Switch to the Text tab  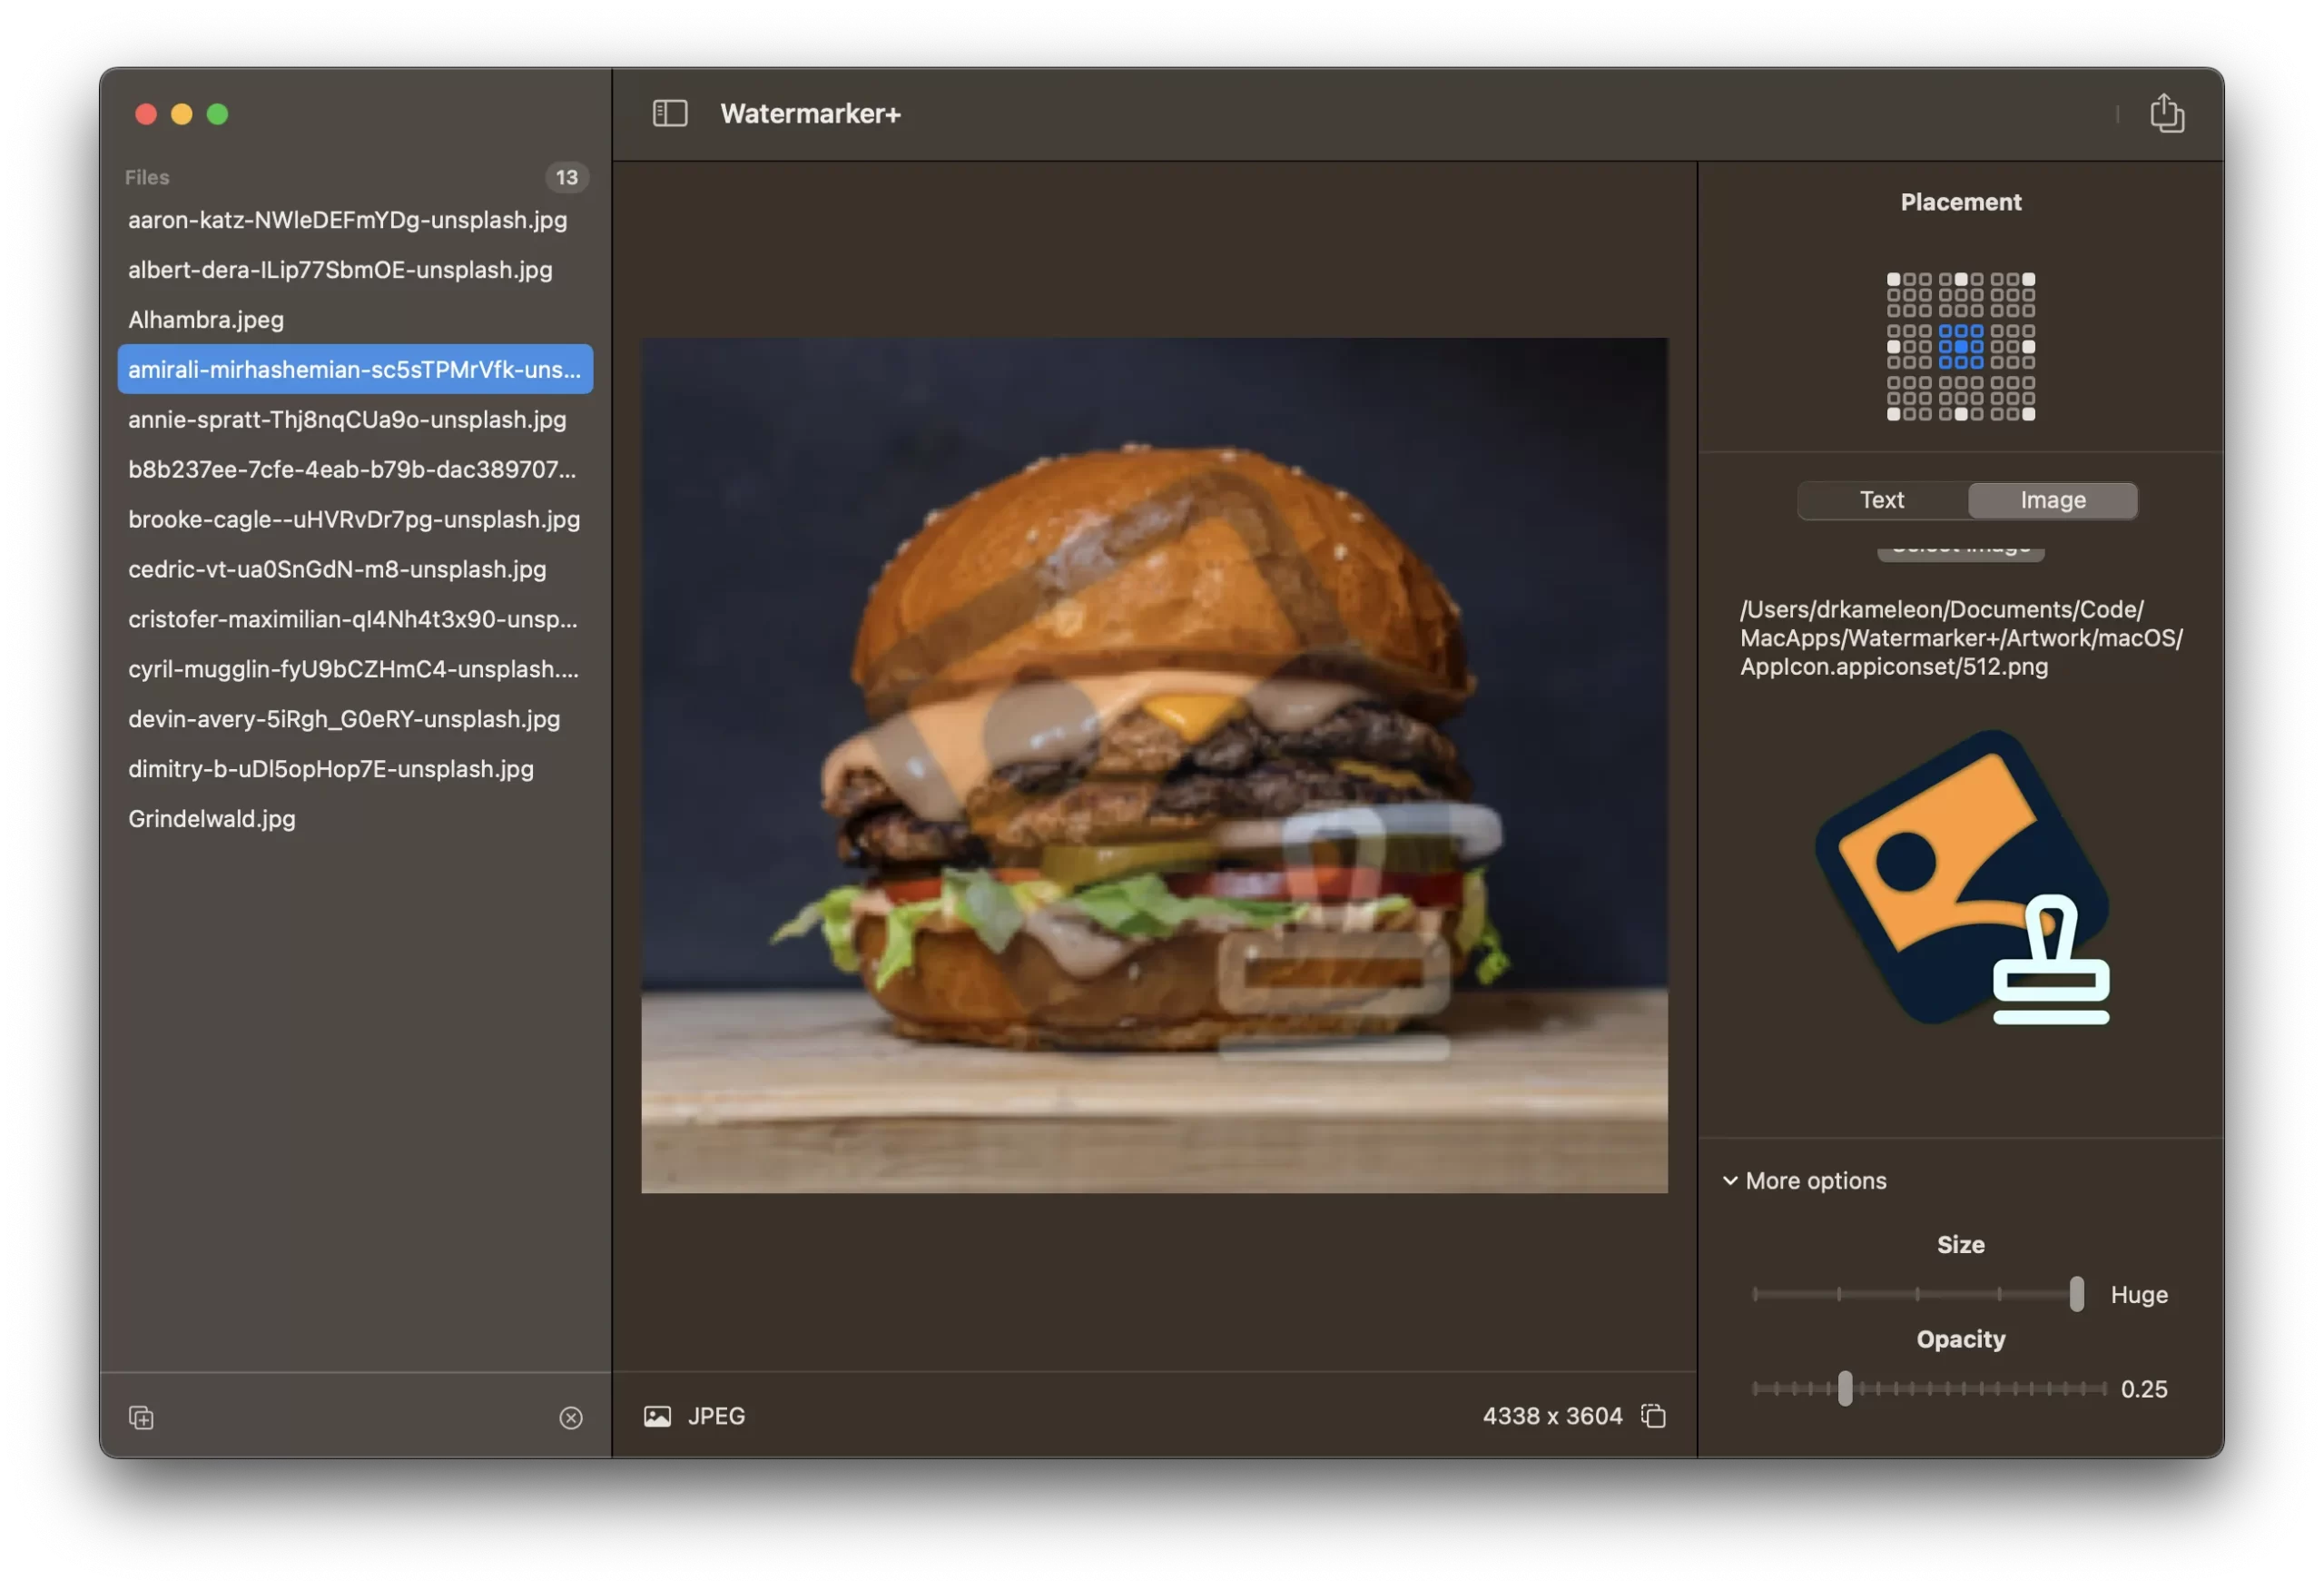coord(1881,500)
